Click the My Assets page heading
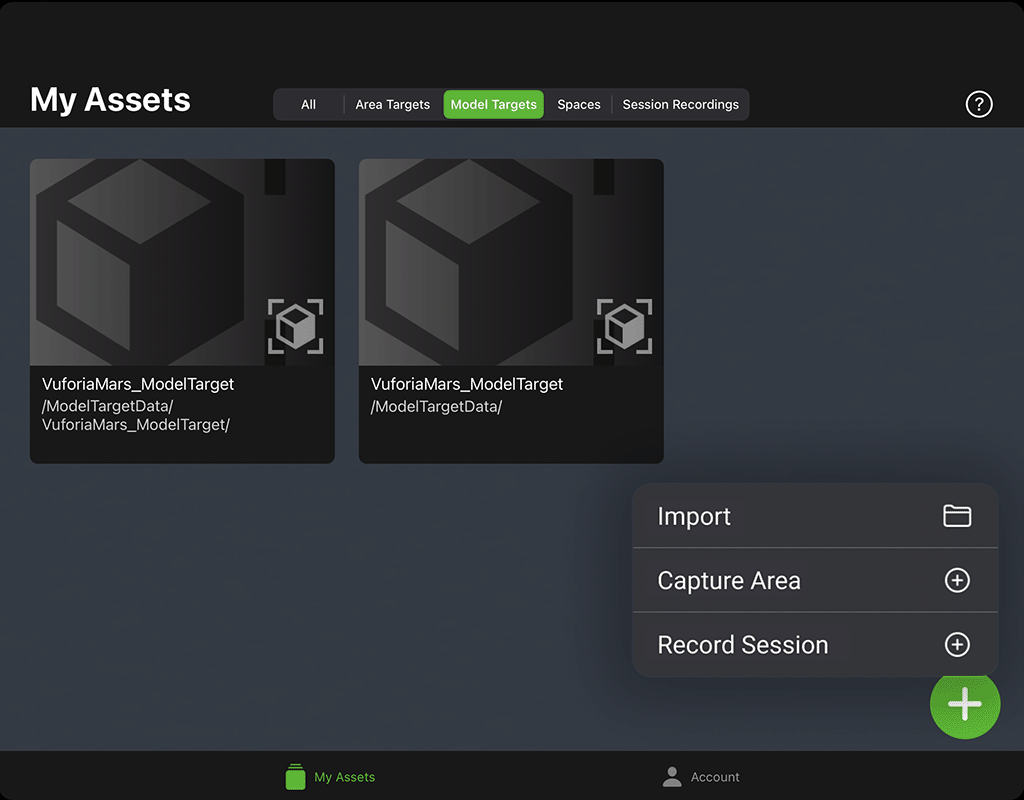This screenshot has height=800, width=1024. click(110, 100)
